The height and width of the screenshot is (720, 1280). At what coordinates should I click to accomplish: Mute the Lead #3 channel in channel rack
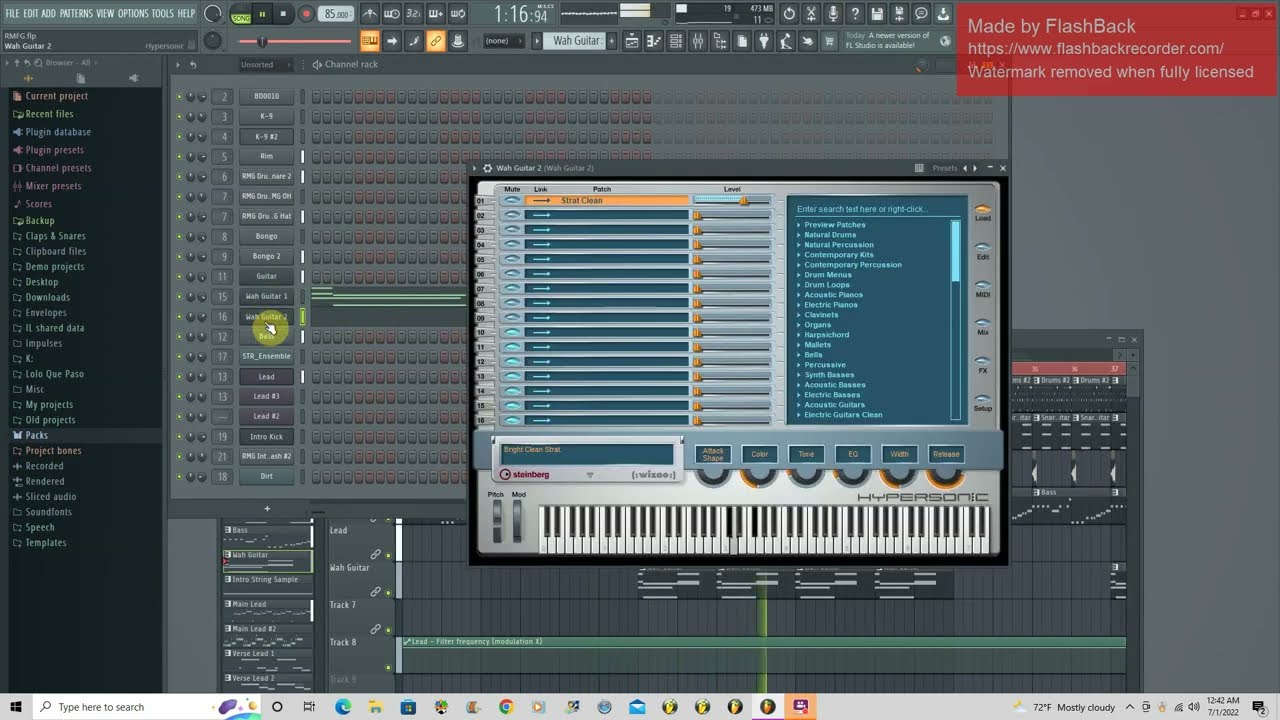180,397
